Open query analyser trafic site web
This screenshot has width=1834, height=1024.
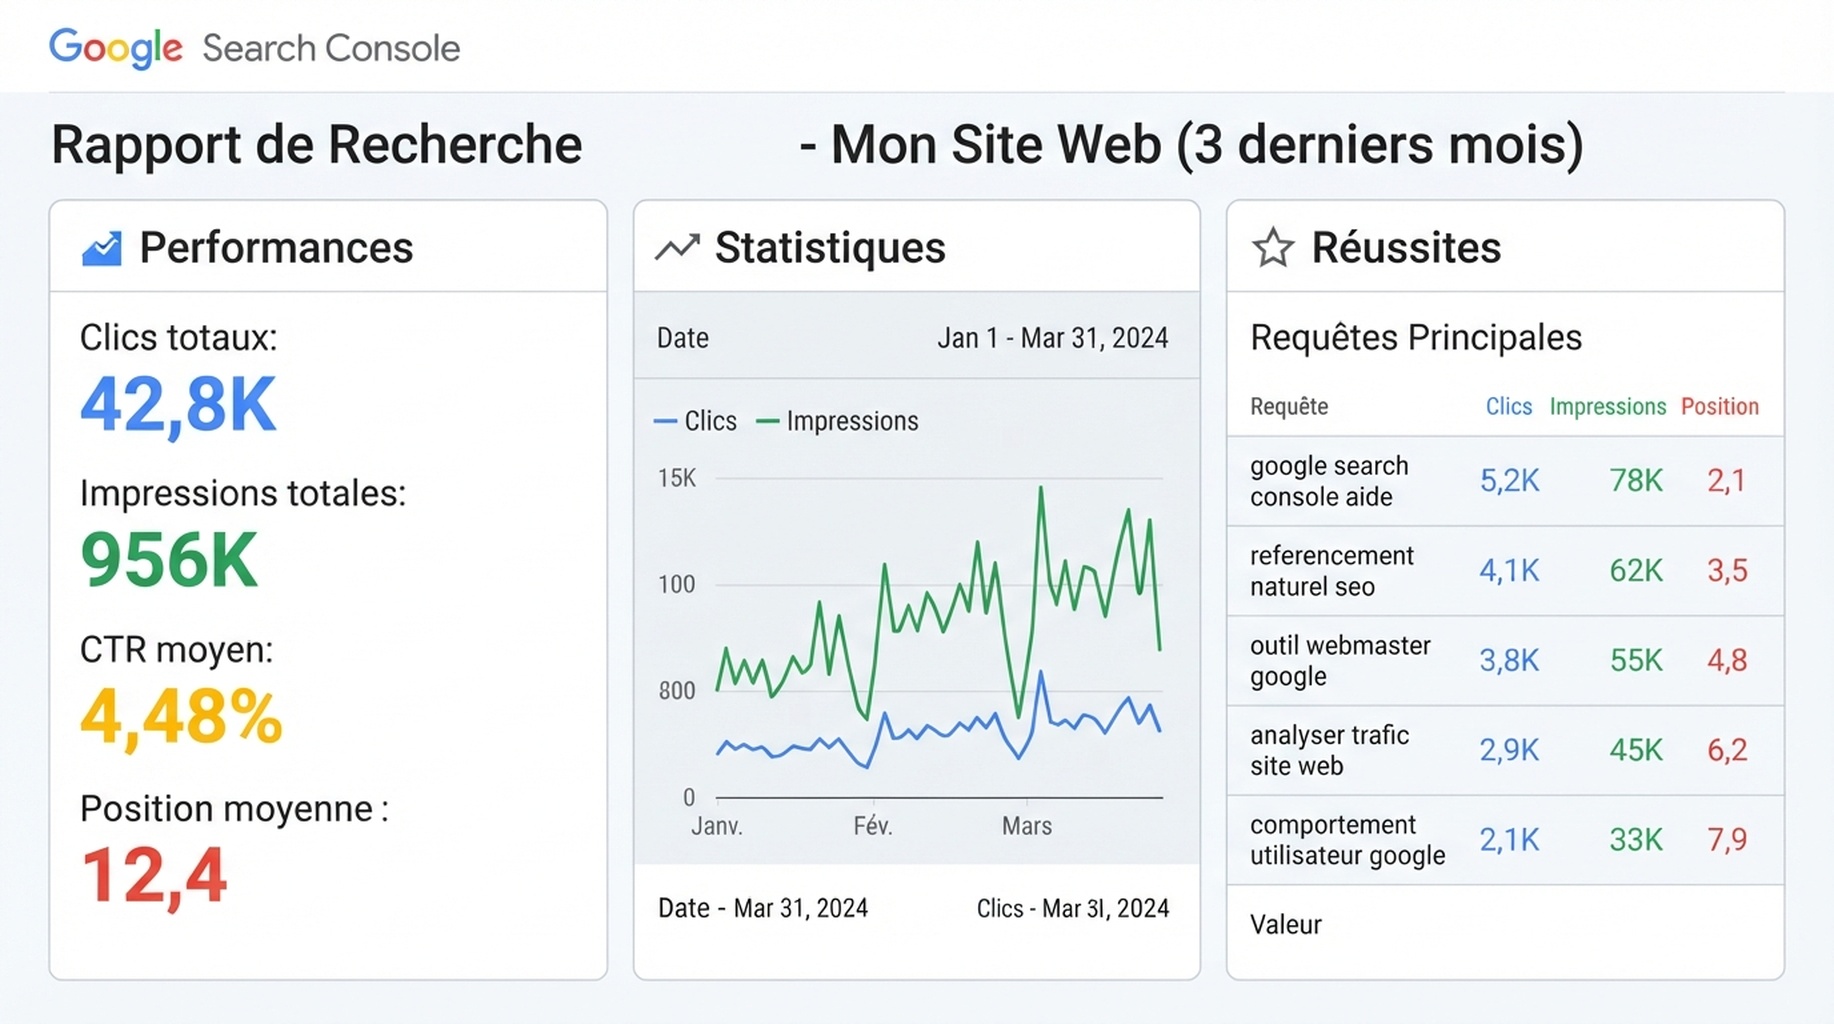[x=1329, y=750]
